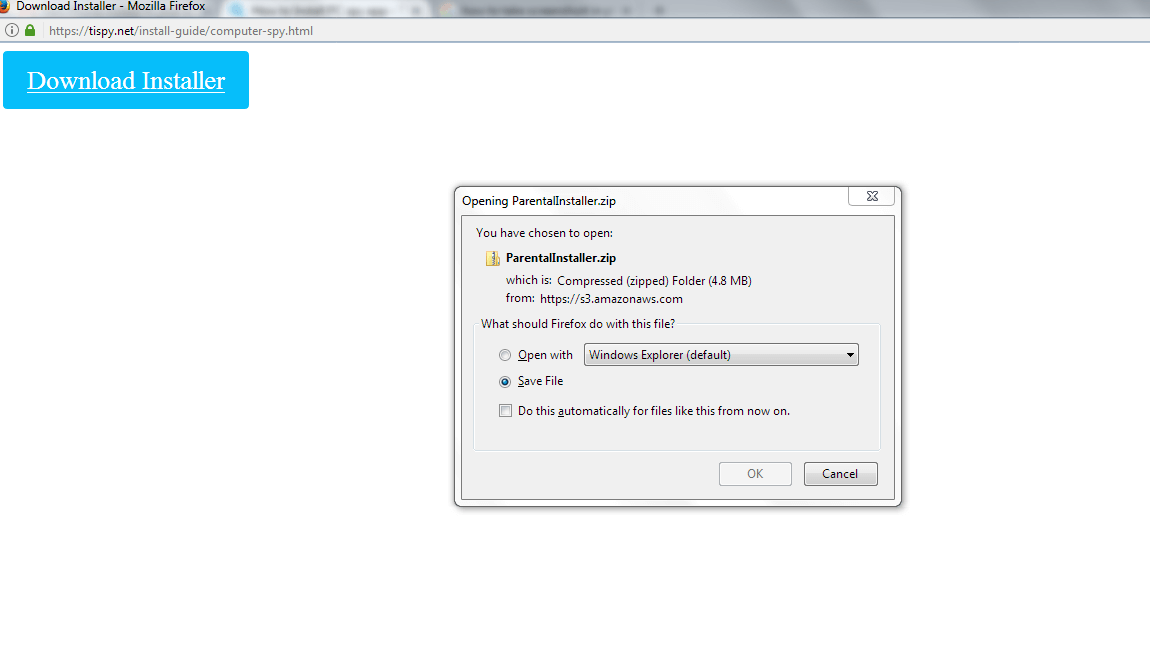Click the Download Installer window title text
This screenshot has width=1150, height=650.
point(111,7)
